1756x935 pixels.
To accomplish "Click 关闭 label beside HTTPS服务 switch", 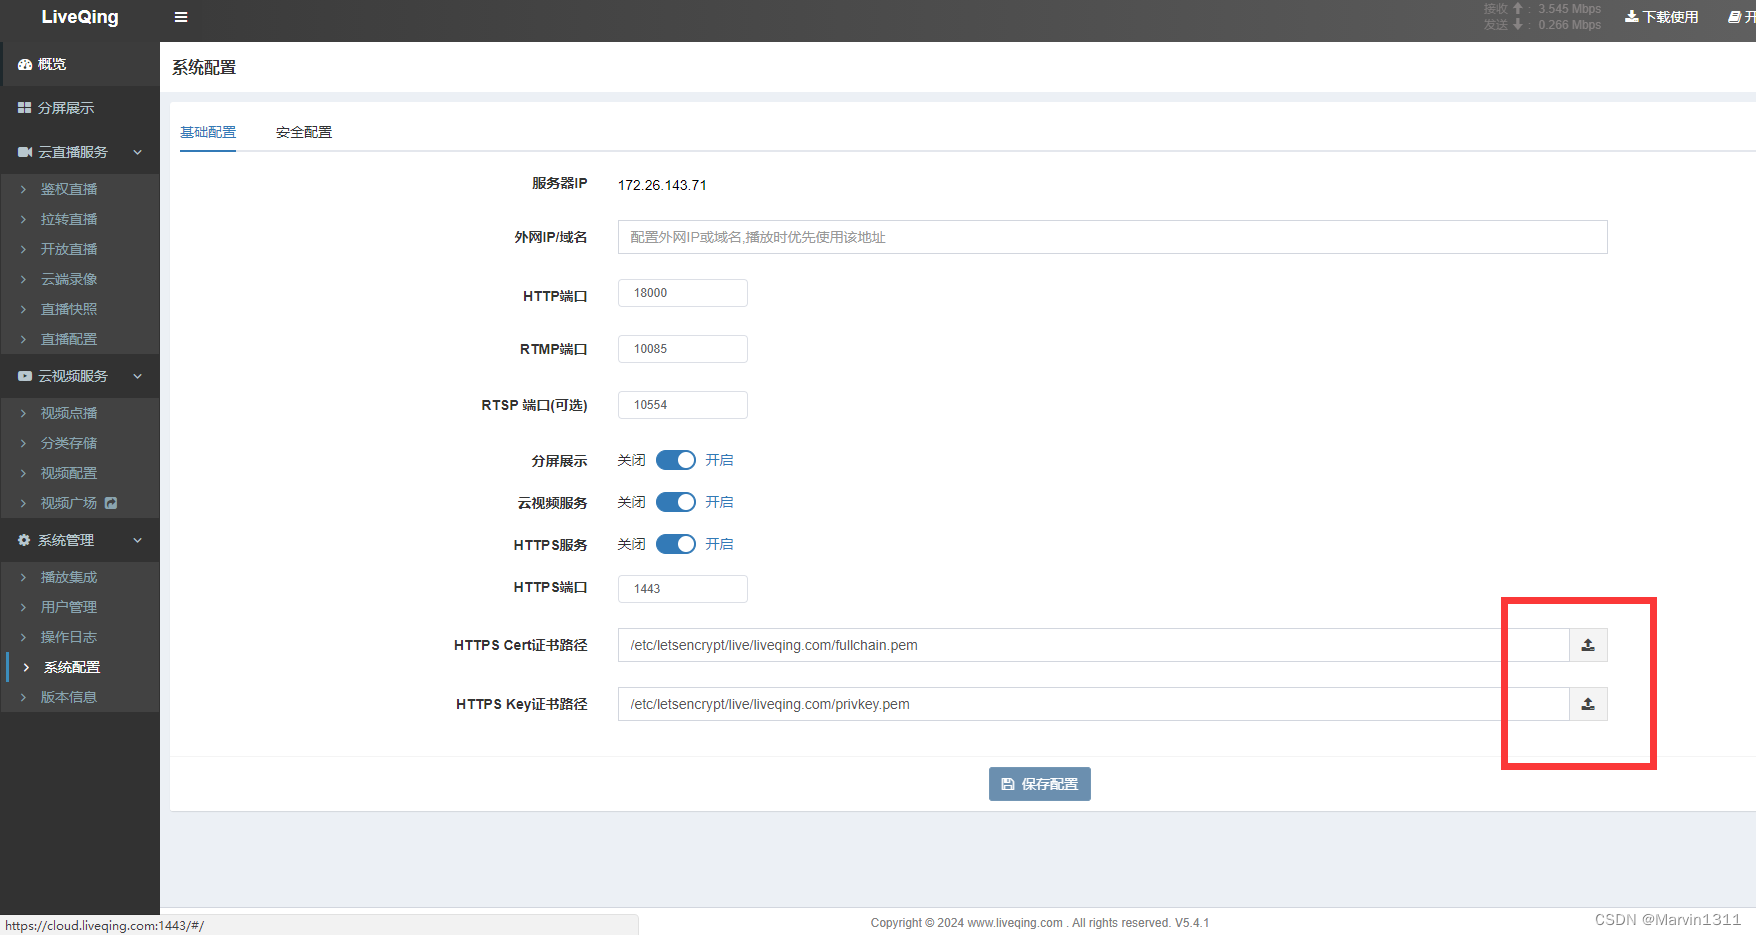I will (x=631, y=544).
